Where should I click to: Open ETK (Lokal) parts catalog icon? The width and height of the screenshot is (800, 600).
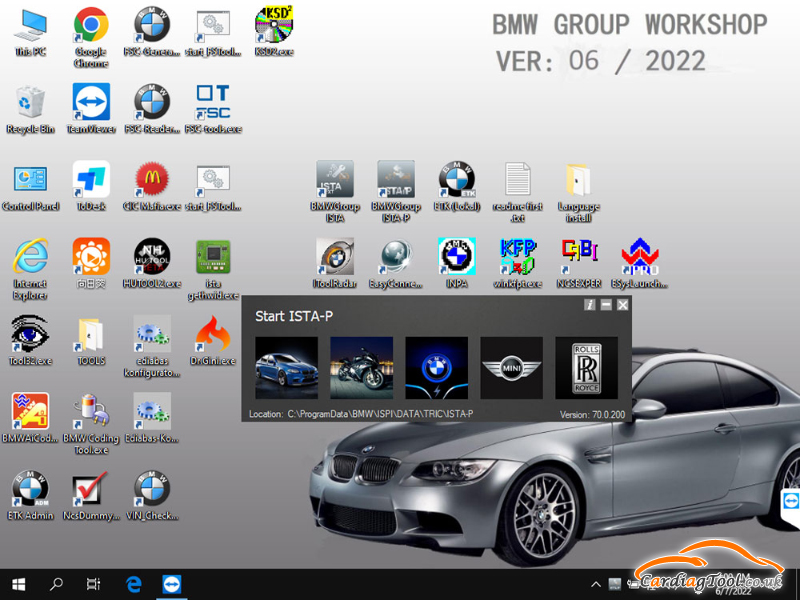point(457,187)
